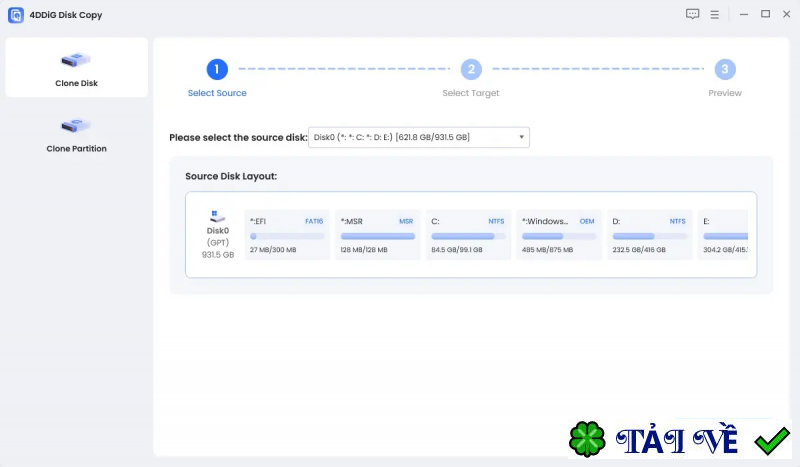Click step 3 circle icon

[724, 69]
